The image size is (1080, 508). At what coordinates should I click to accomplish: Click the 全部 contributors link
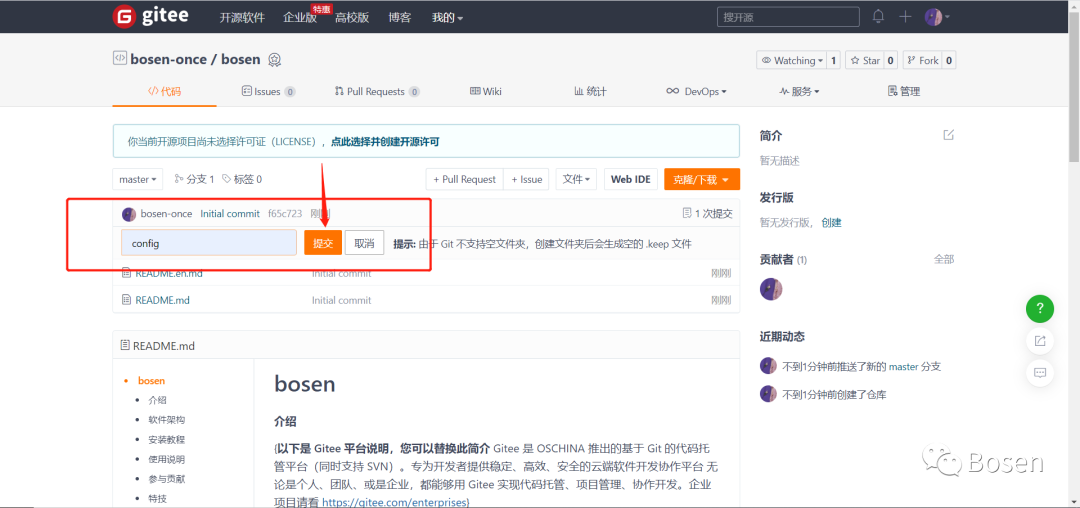[x=944, y=259]
